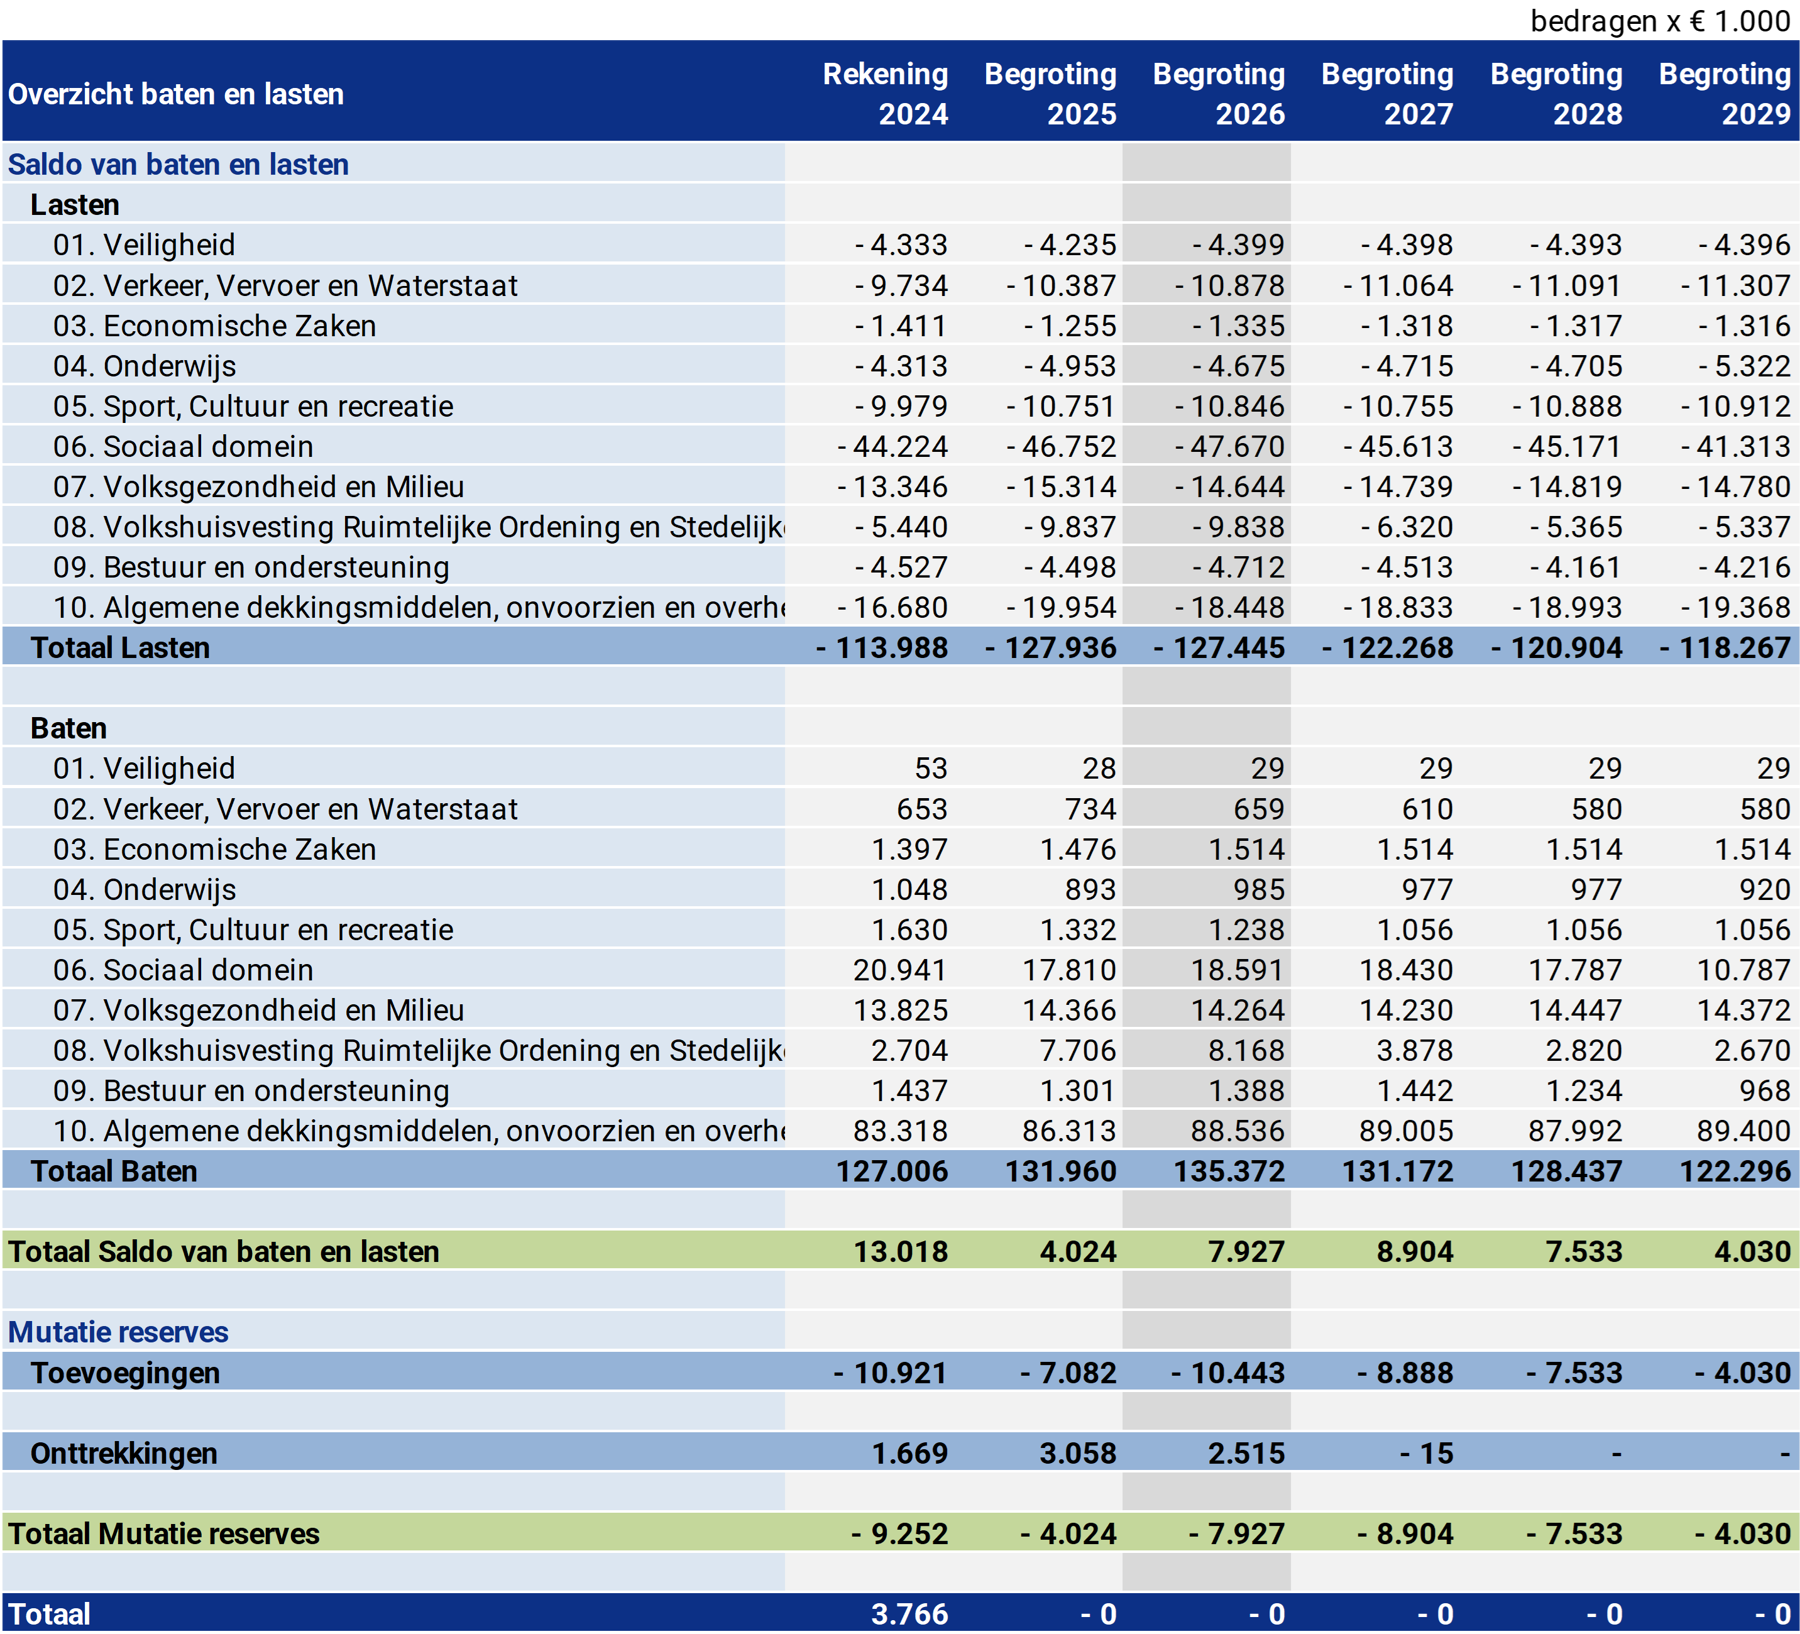Click the 'Onttrekkingen' row label

click(x=124, y=1453)
